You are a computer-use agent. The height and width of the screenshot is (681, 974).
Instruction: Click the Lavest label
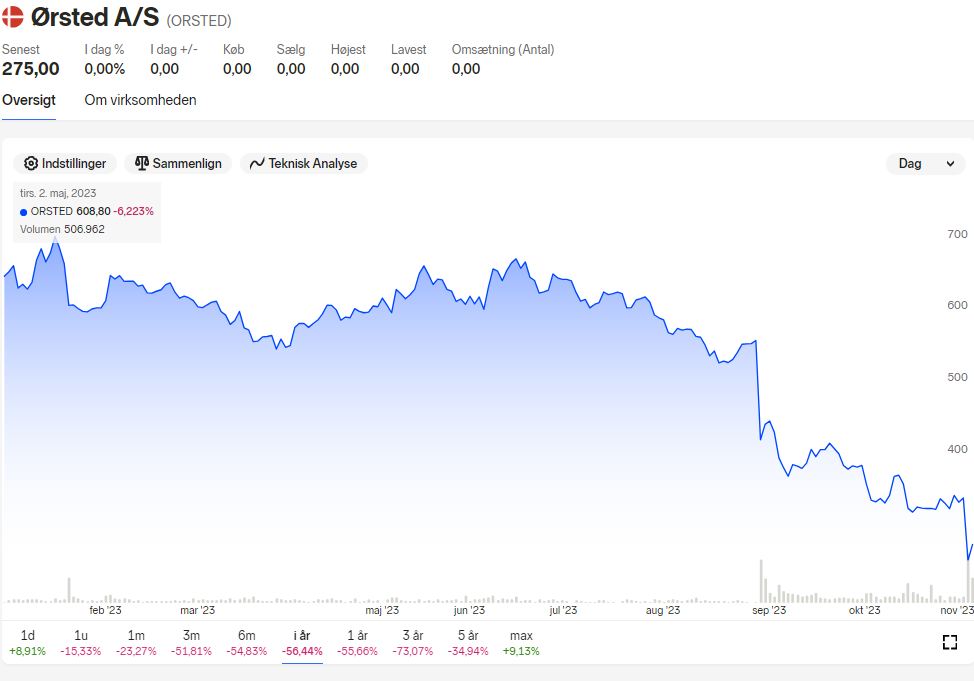click(408, 50)
